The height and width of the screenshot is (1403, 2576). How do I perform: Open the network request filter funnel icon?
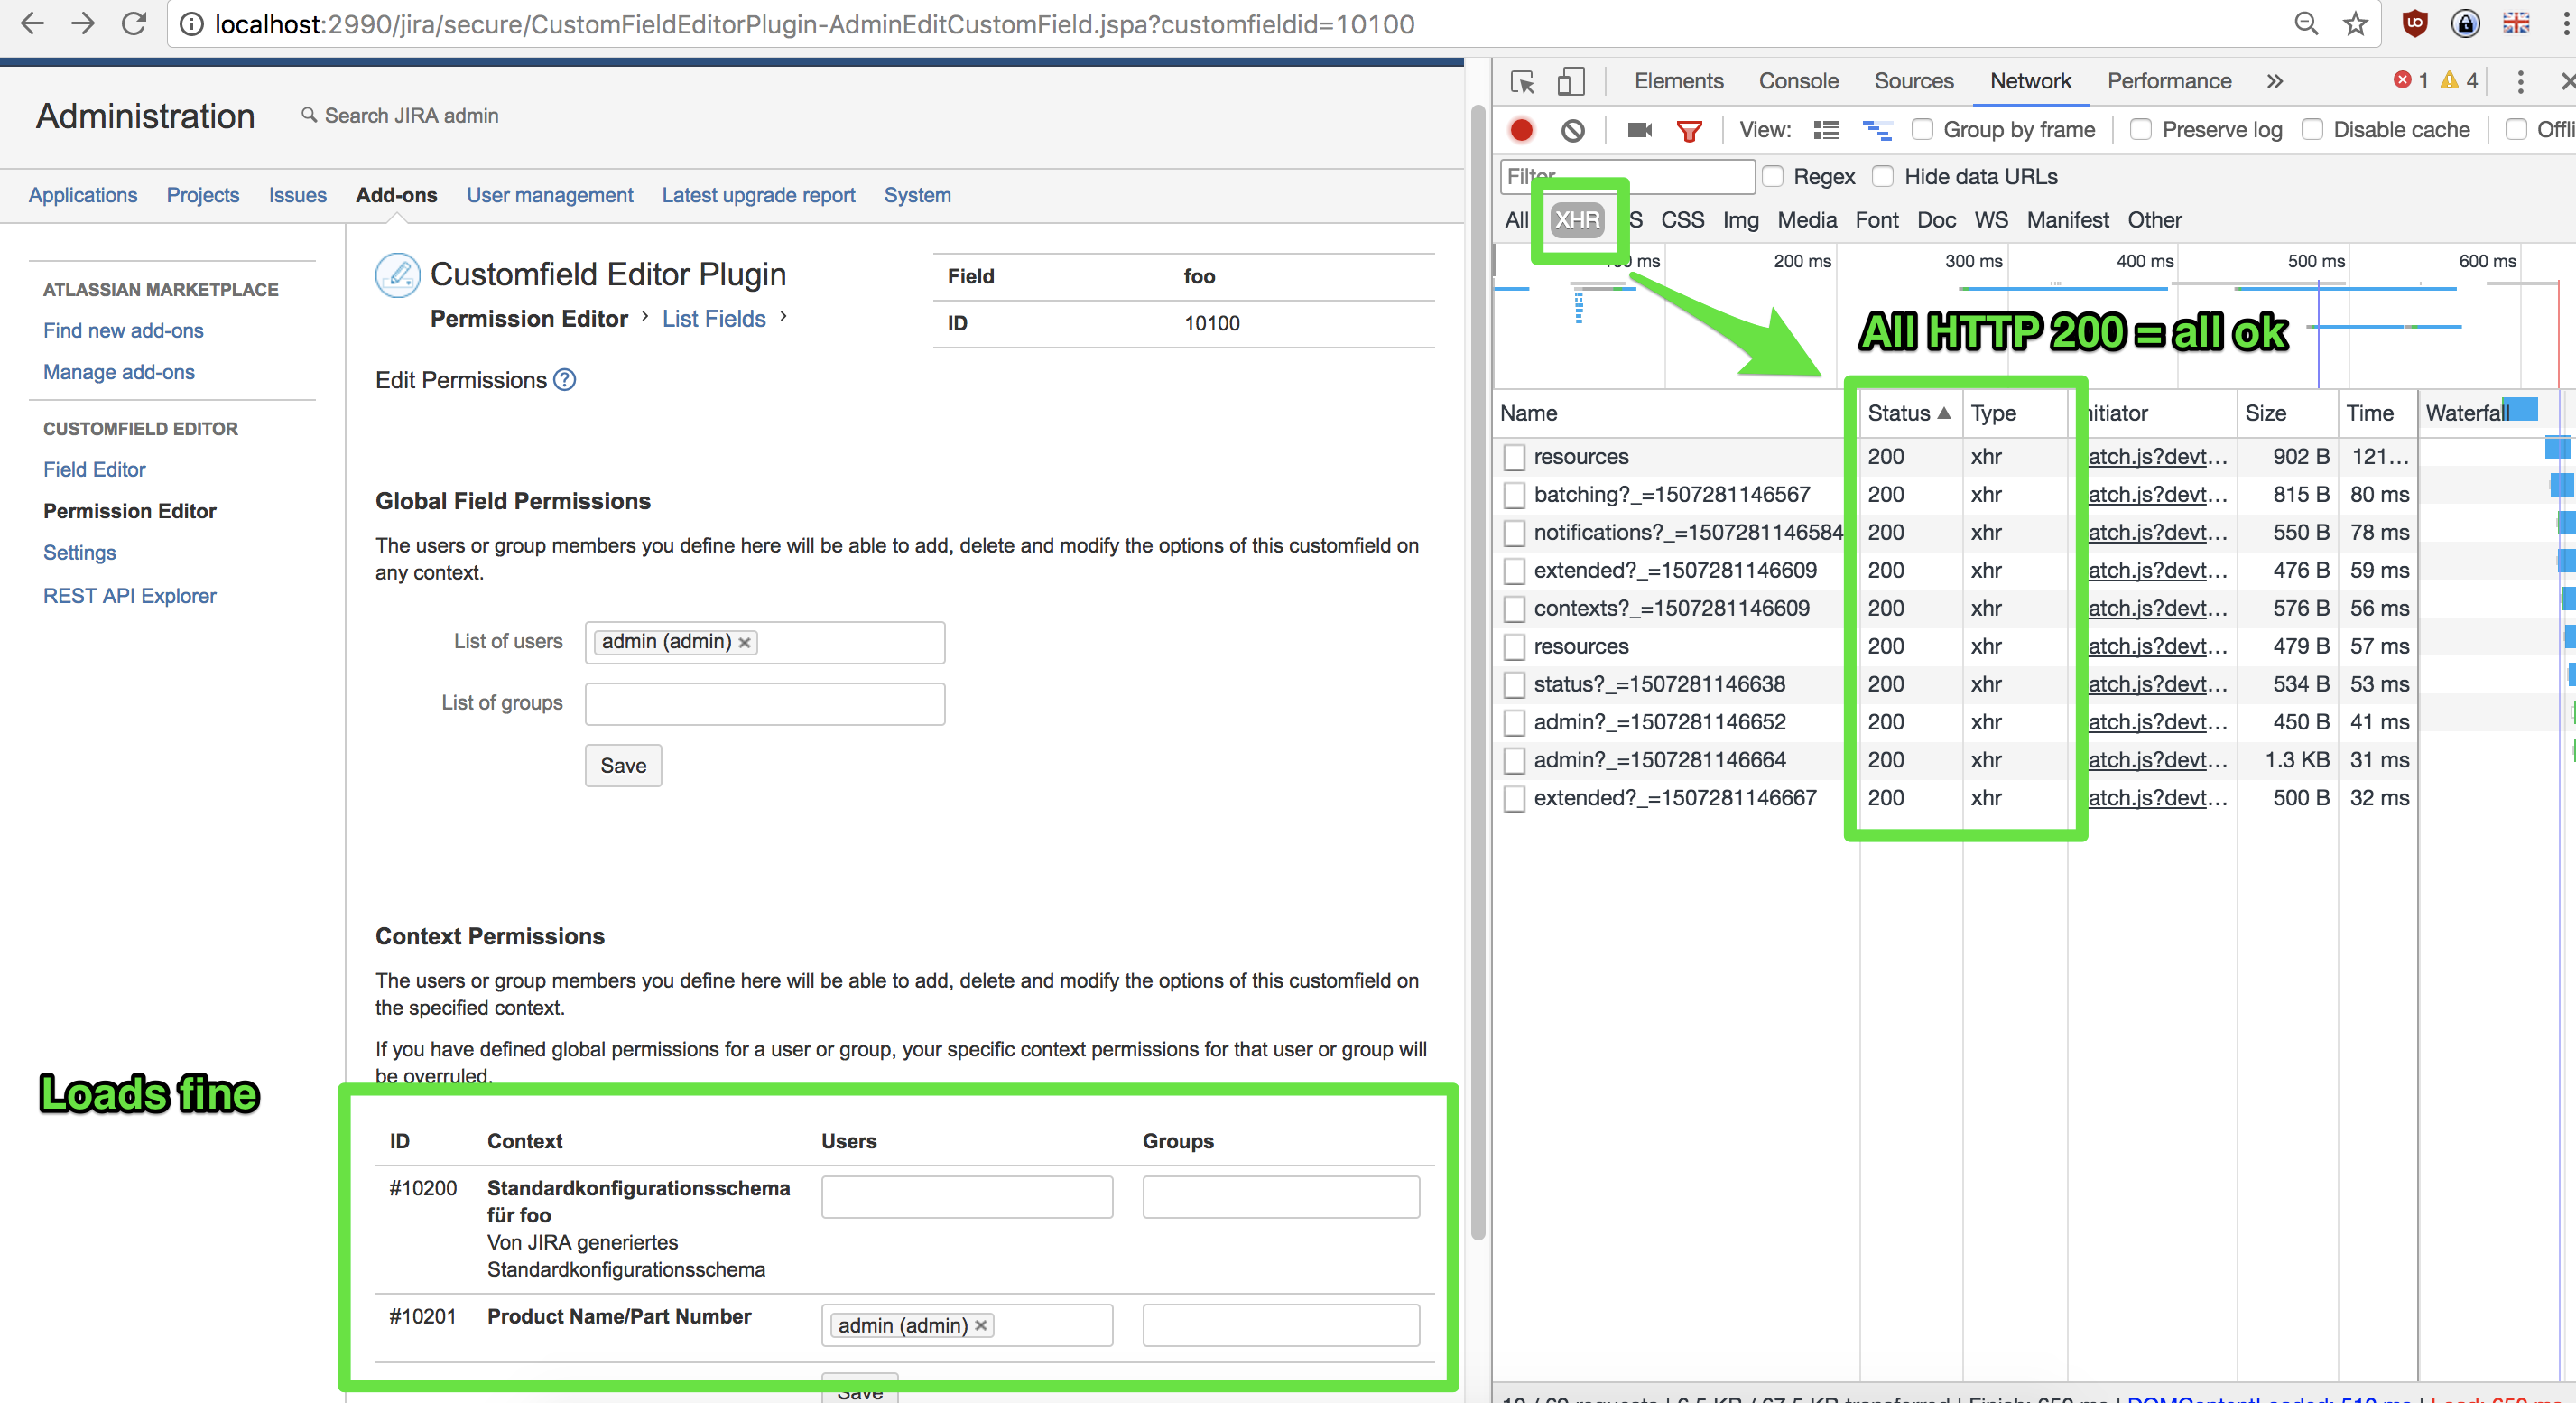click(x=1690, y=130)
